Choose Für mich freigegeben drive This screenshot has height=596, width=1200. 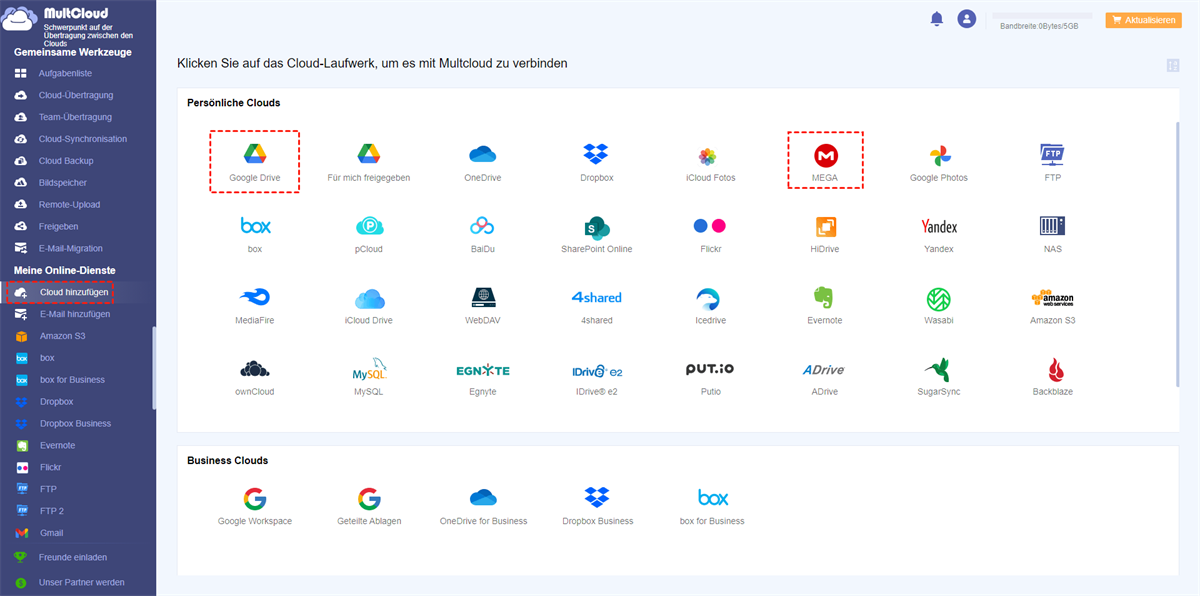tap(369, 155)
